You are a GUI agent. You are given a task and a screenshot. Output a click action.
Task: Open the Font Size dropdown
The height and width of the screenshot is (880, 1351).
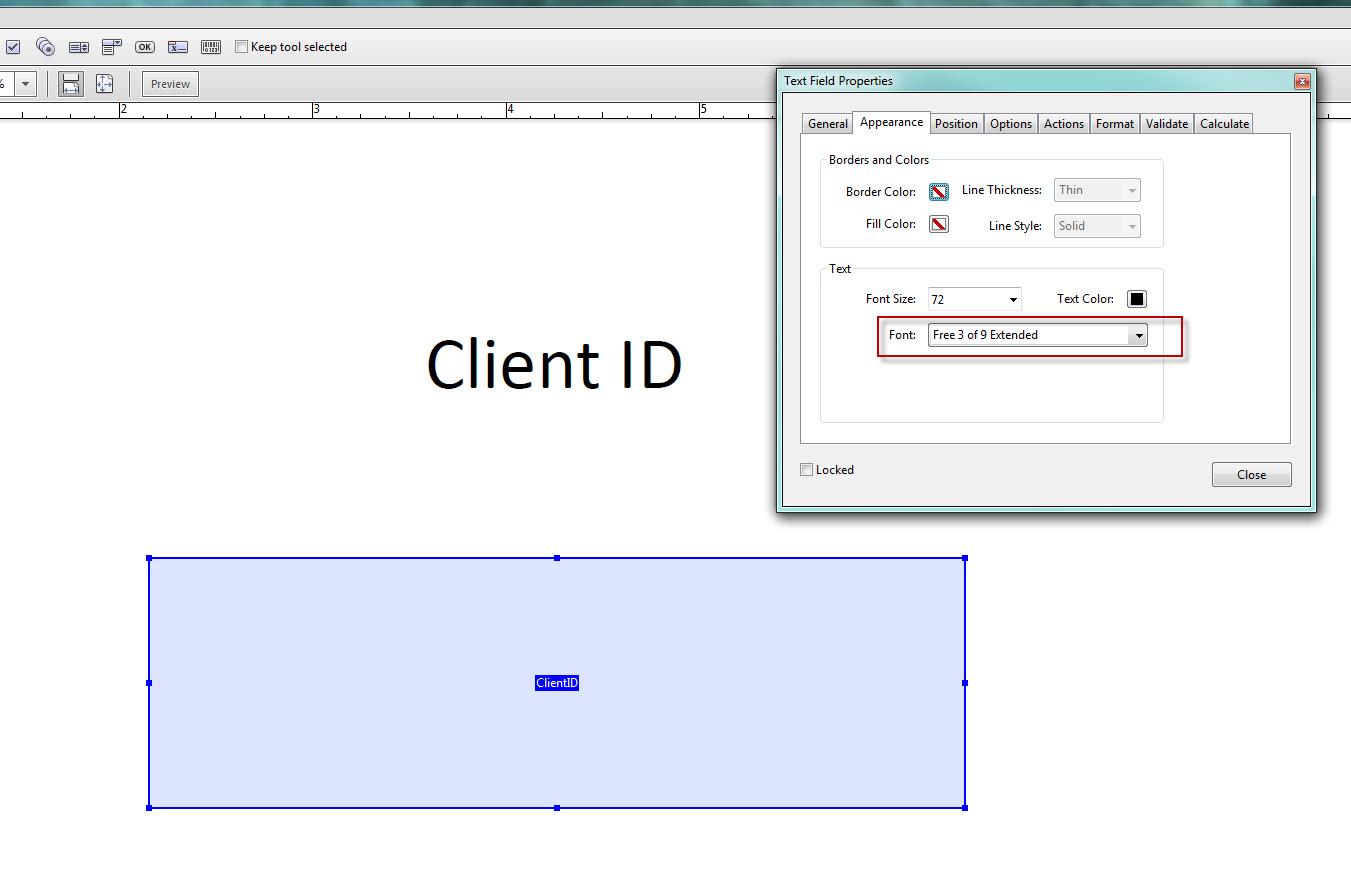(x=1013, y=300)
